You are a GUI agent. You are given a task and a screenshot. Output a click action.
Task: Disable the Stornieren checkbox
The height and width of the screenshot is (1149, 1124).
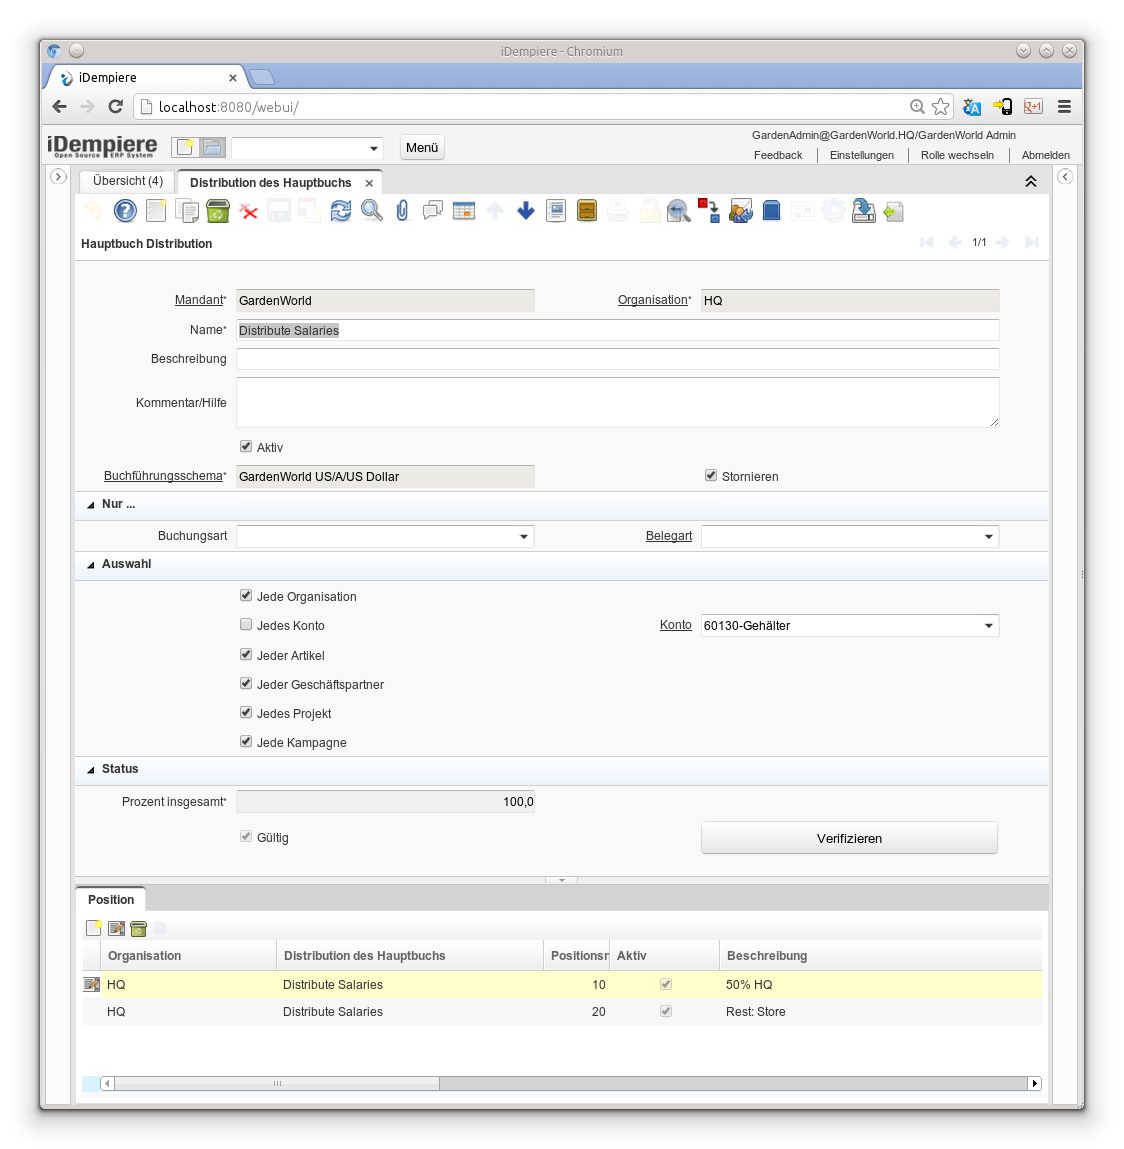click(711, 475)
